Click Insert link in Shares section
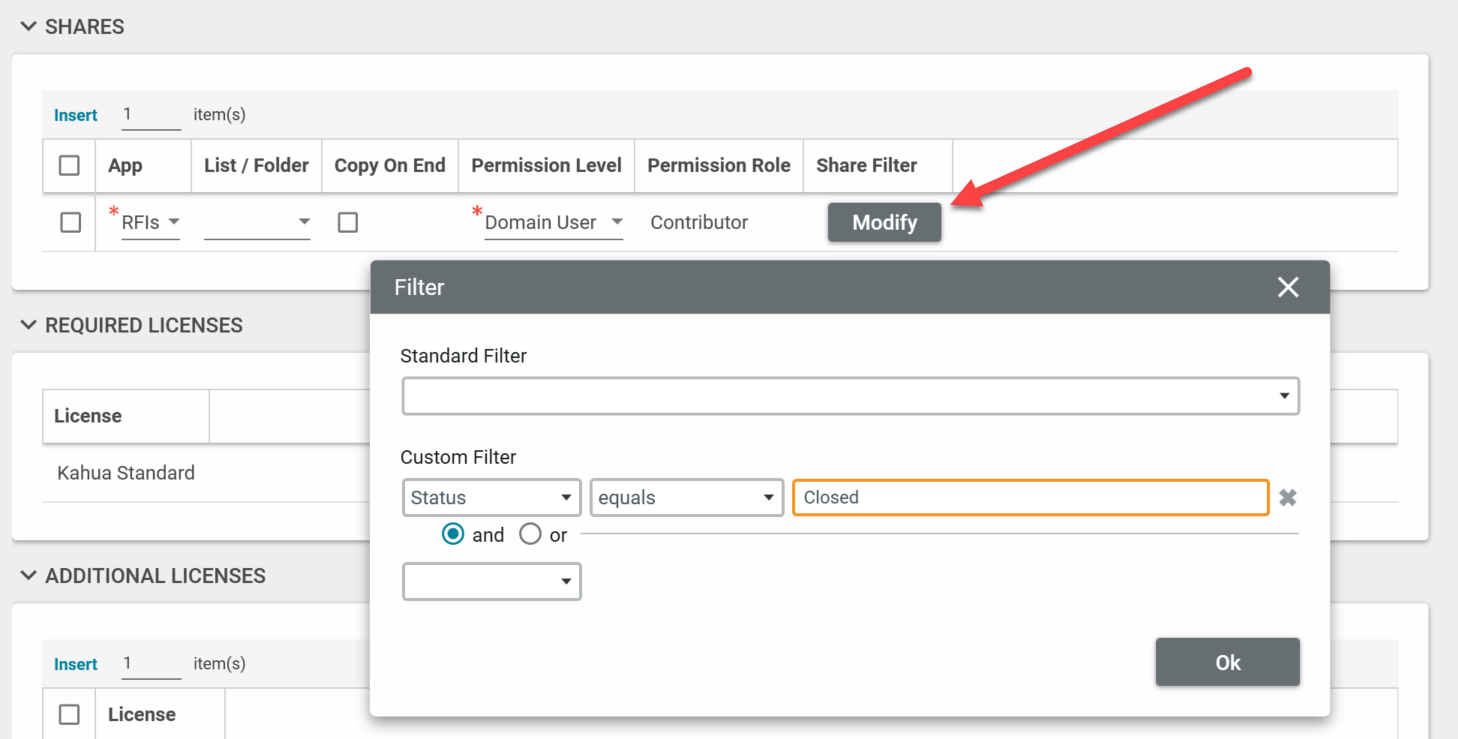This screenshot has width=1458, height=739. [76, 116]
